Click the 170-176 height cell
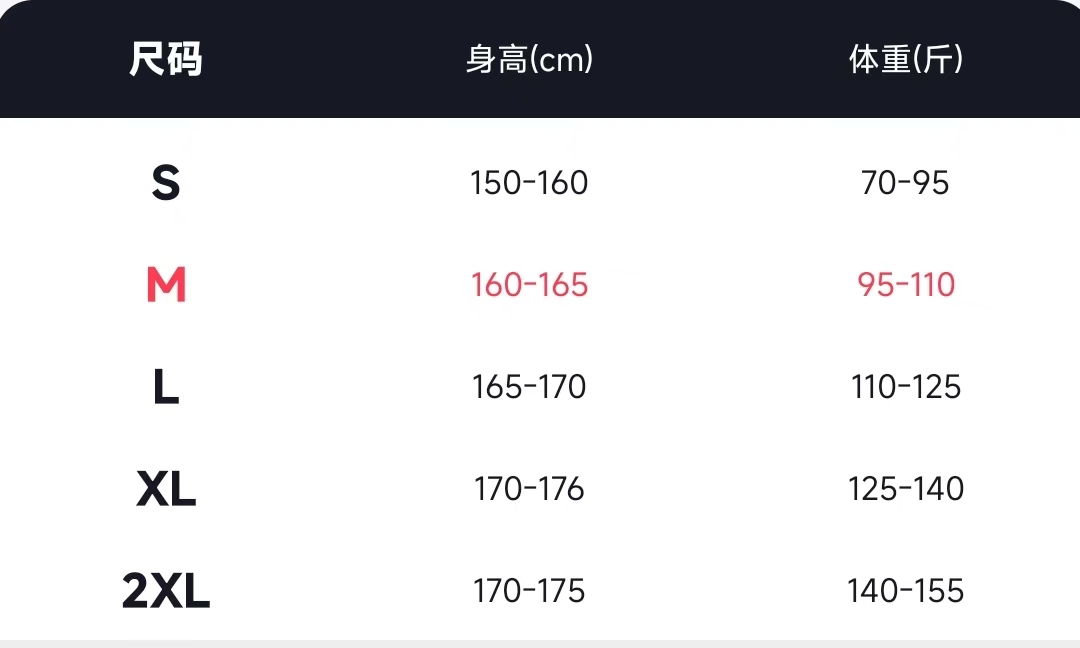The width and height of the screenshot is (1080, 648). tap(530, 490)
